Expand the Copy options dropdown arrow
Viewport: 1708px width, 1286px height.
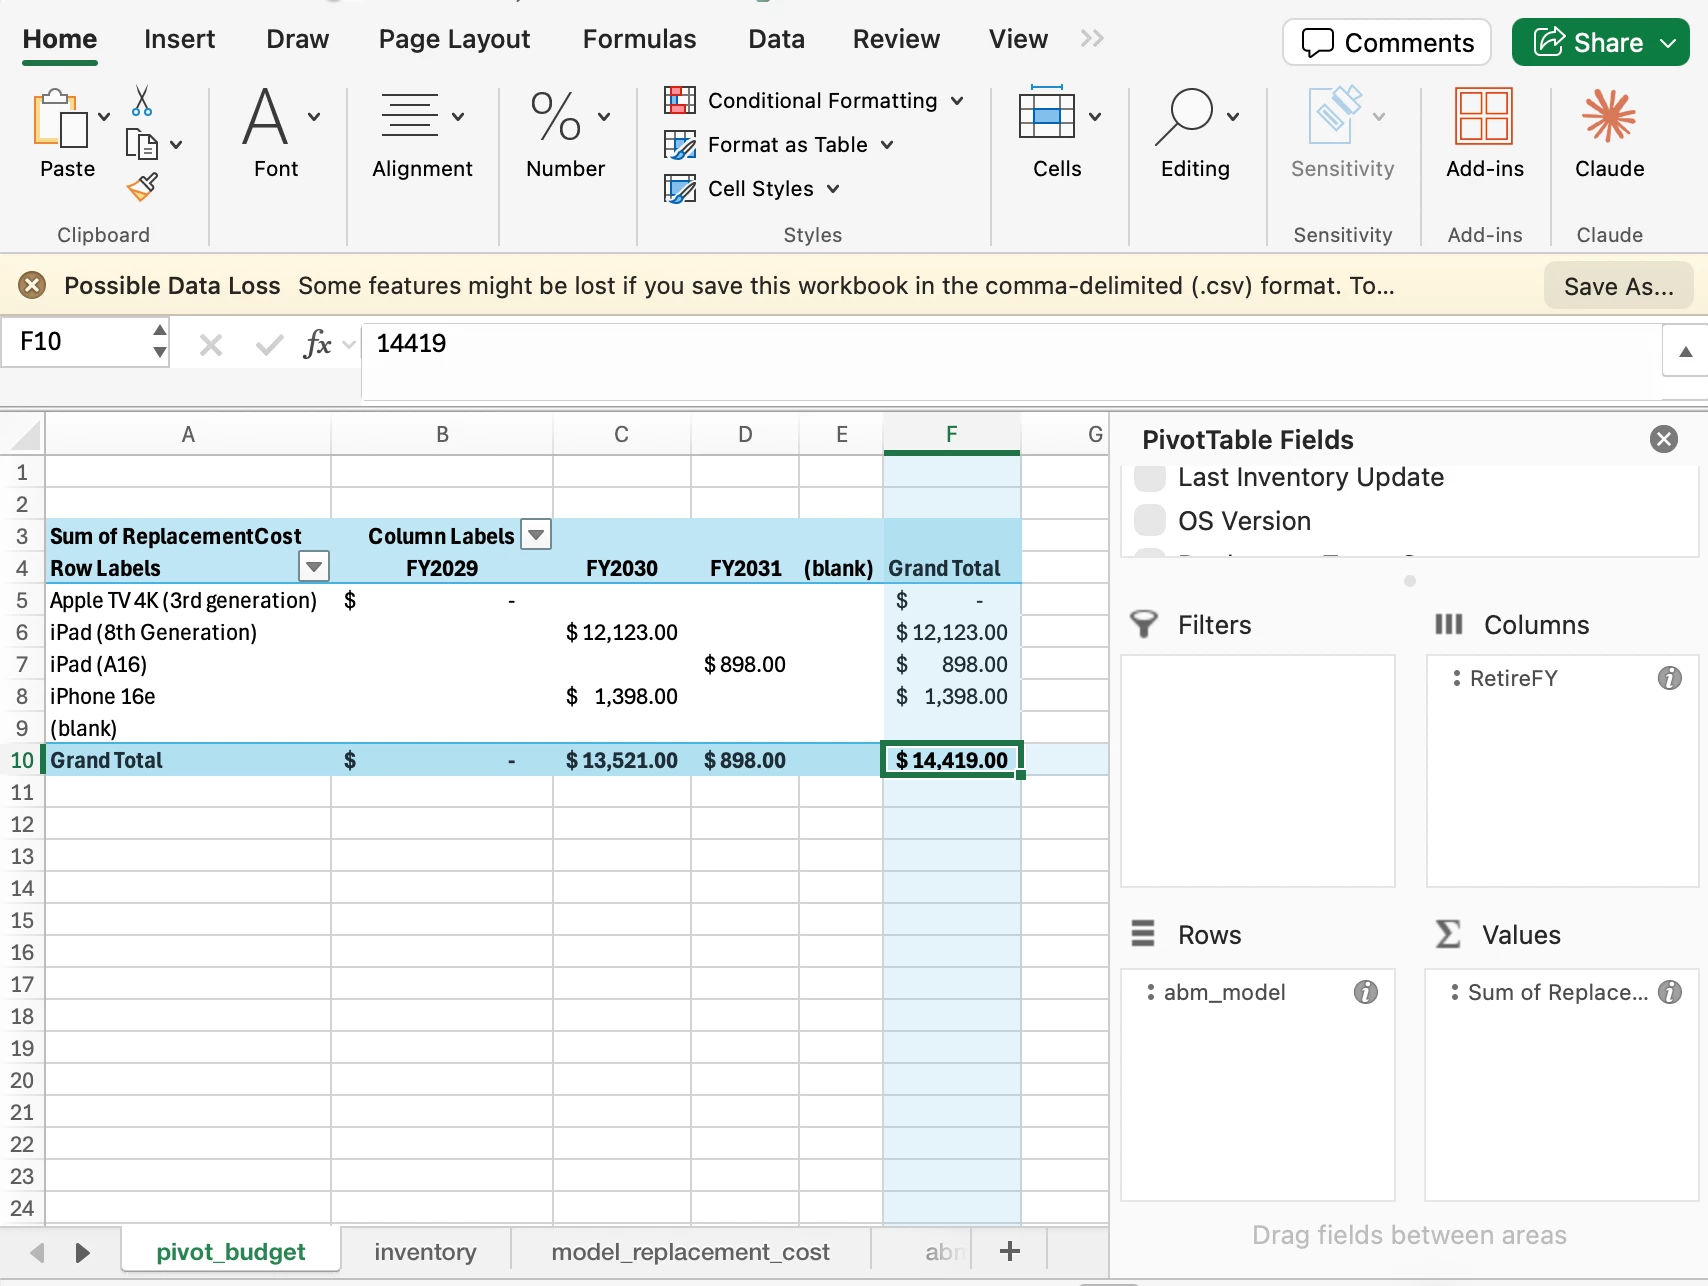pyautogui.click(x=176, y=145)
